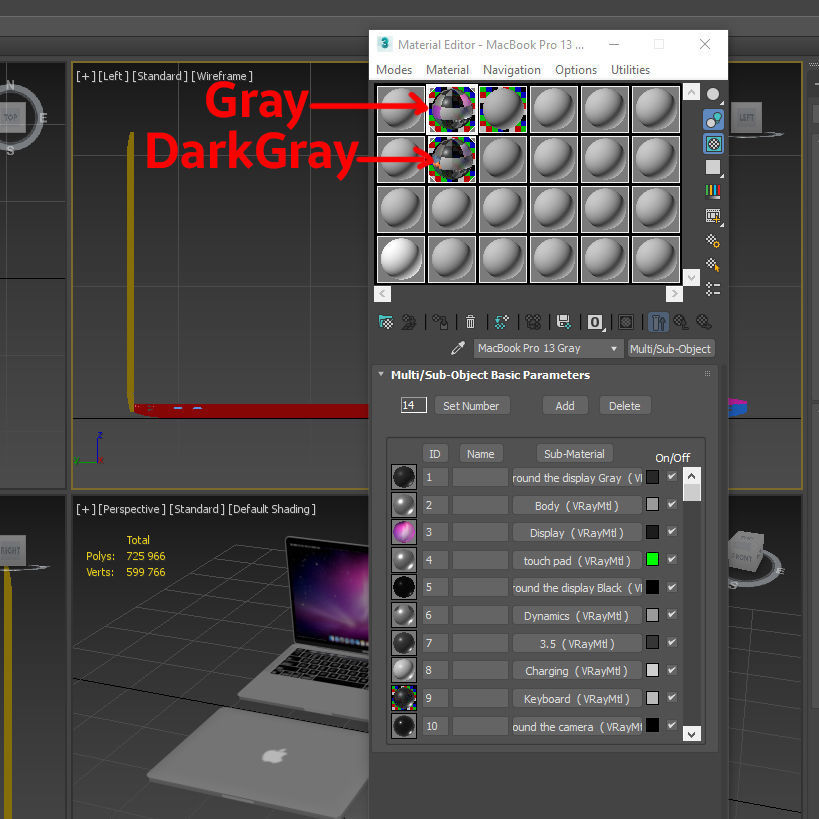Click Put Material to Scene icon
This screenshot has height=819, width=819.
(x=408, y=322)
